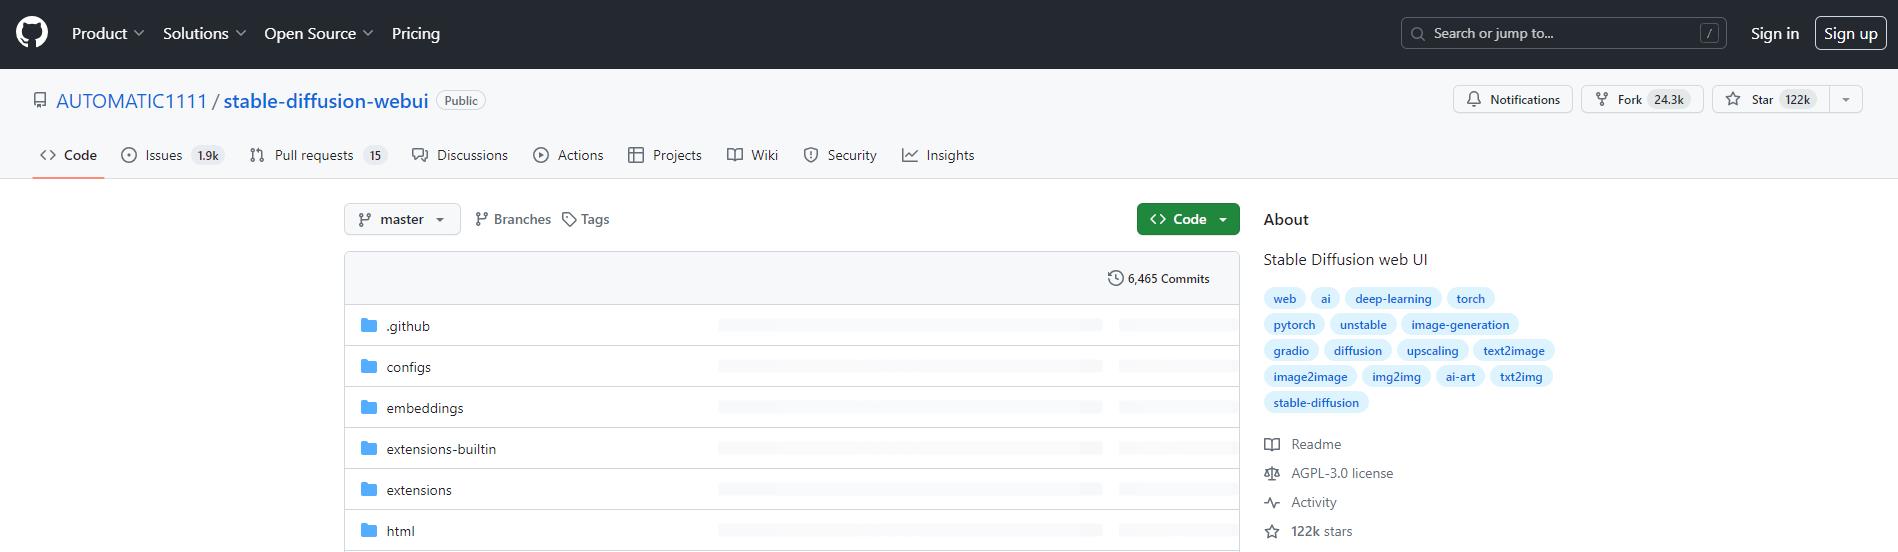The width and height of the screenshot is (1898, 552).
Task: Open the Branches list
Action: [512, 220]
